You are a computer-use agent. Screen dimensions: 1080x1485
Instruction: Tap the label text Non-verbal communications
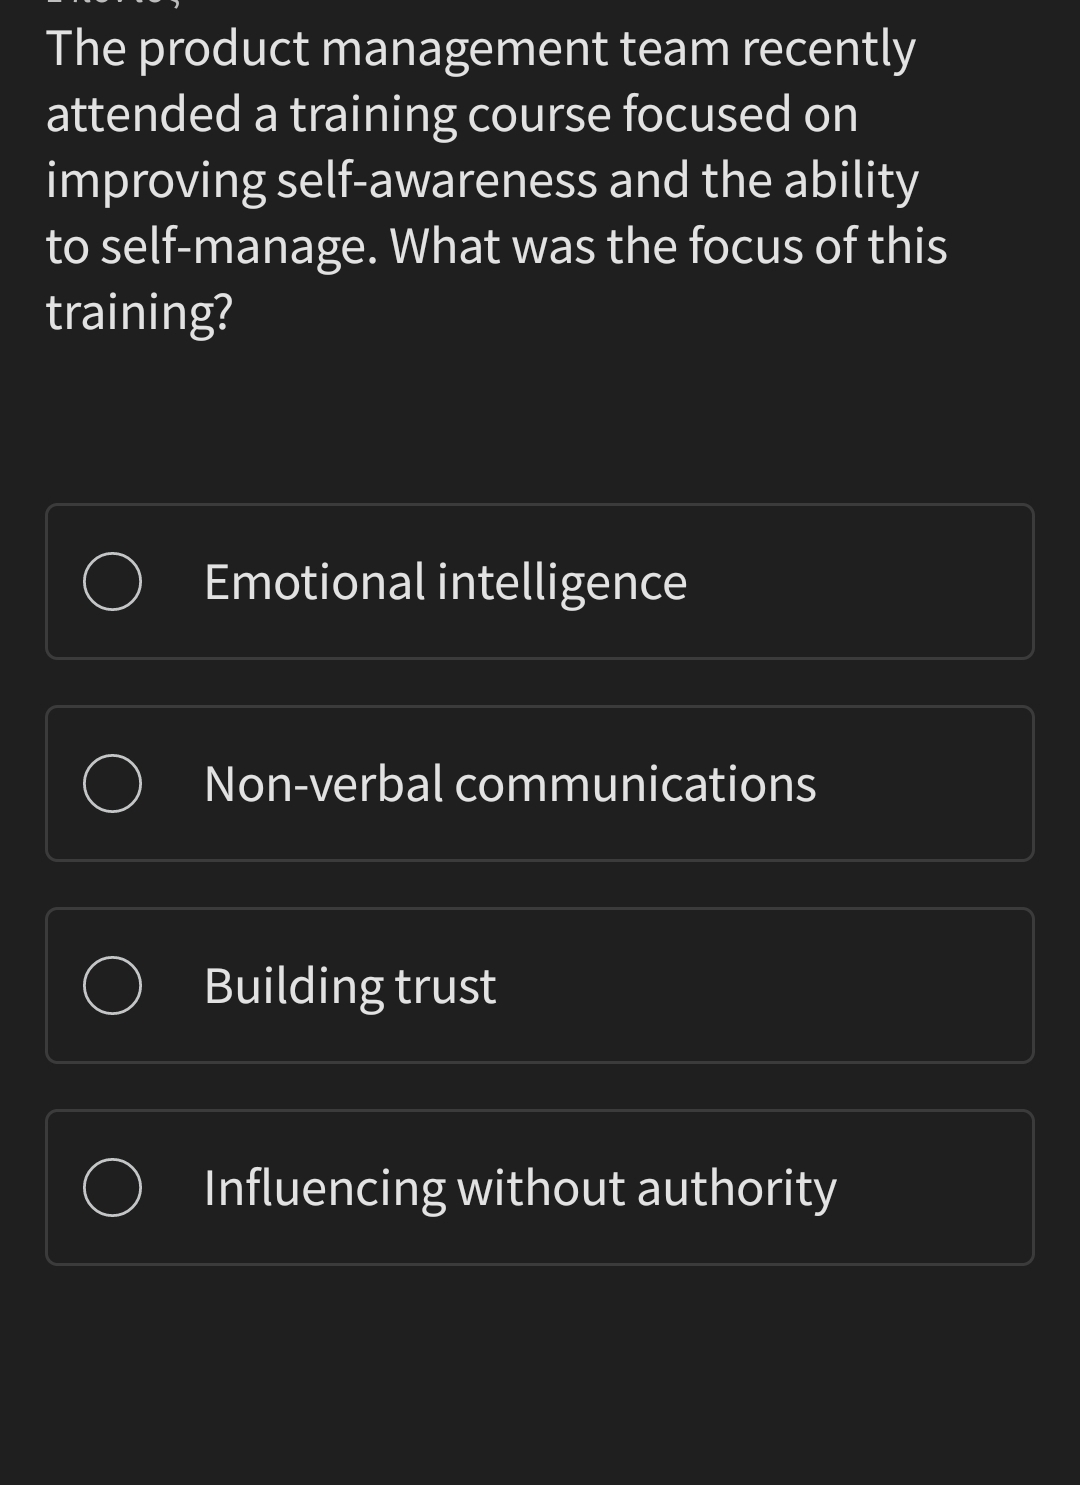[x=509, y=784]
